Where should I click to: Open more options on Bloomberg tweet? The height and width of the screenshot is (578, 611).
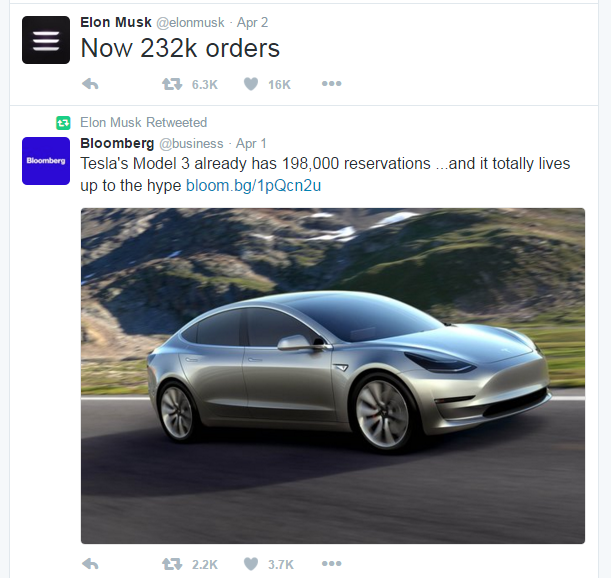point(332,563)
